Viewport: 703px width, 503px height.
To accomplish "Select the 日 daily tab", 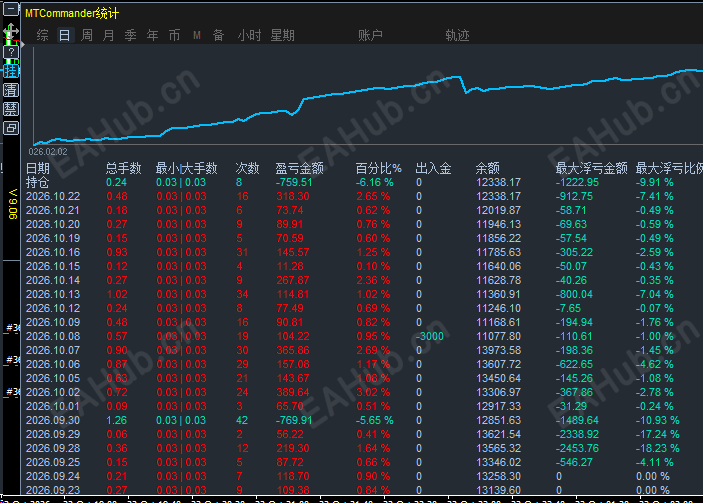I will pyautogui.click(x=65, y=35).
